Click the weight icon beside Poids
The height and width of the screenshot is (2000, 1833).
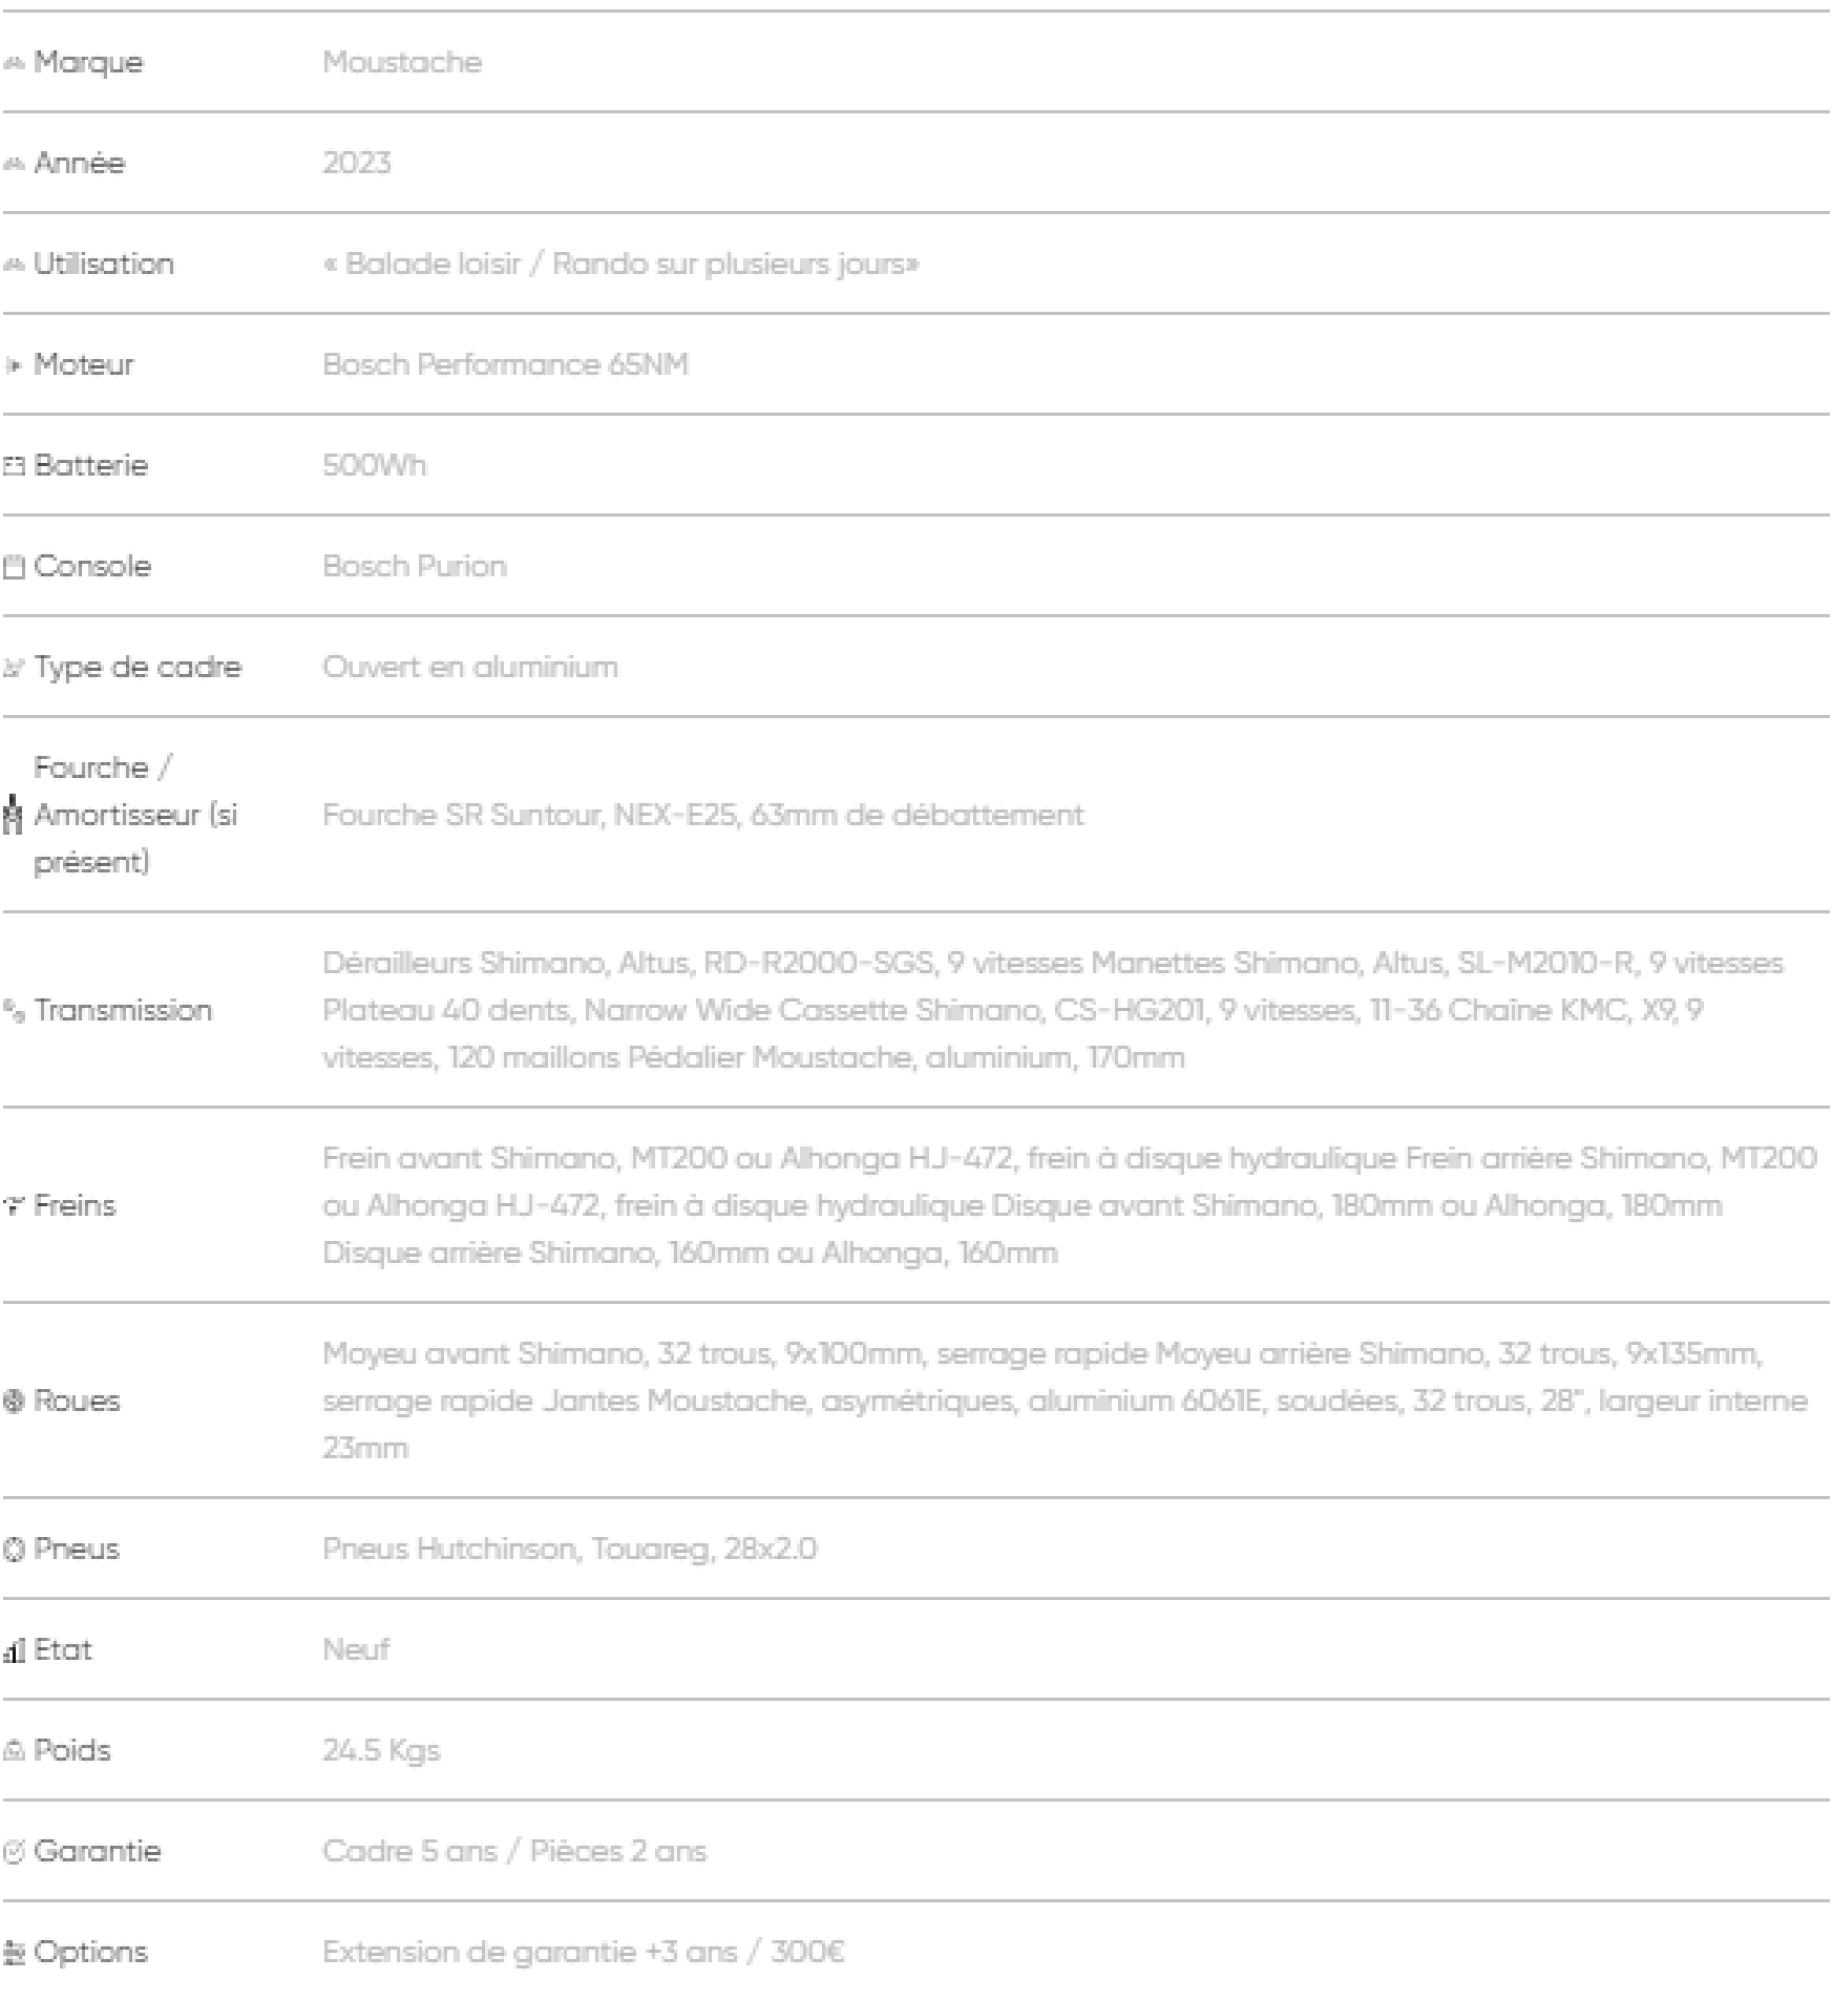coord(14,1751)
